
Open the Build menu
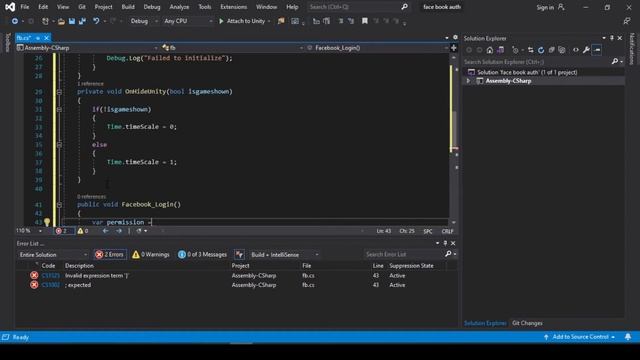pos(128,7)
